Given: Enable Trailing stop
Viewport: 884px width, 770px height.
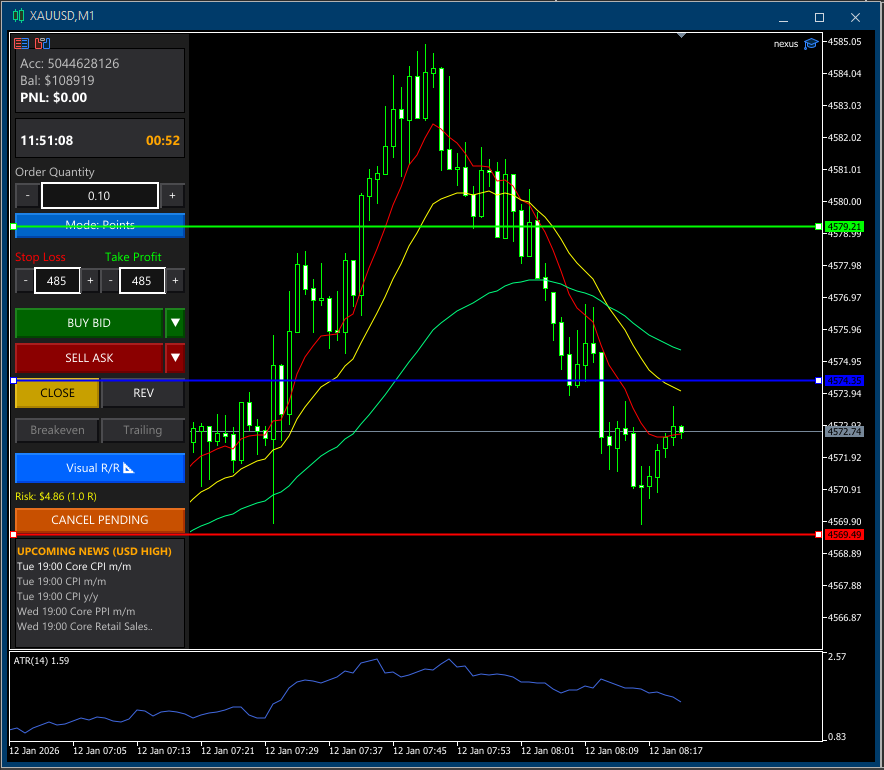Looking at the screenshot, I should point(142,430).
